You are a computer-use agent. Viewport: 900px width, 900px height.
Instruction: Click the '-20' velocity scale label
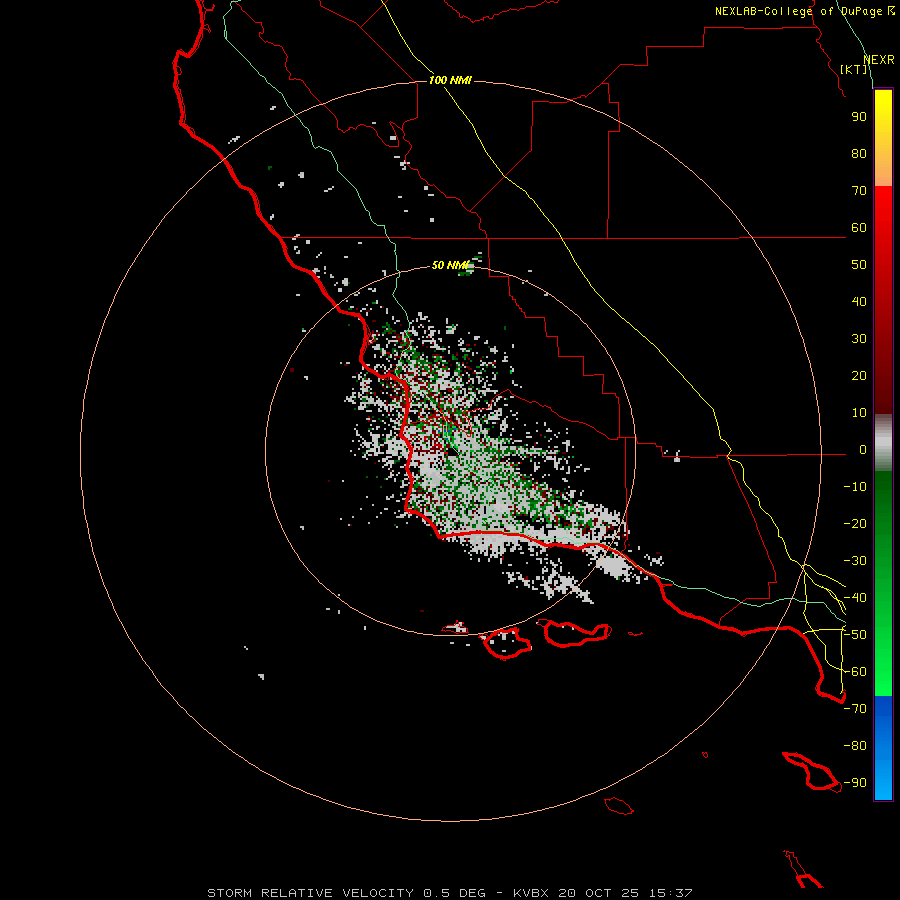[x=855, y=524]
